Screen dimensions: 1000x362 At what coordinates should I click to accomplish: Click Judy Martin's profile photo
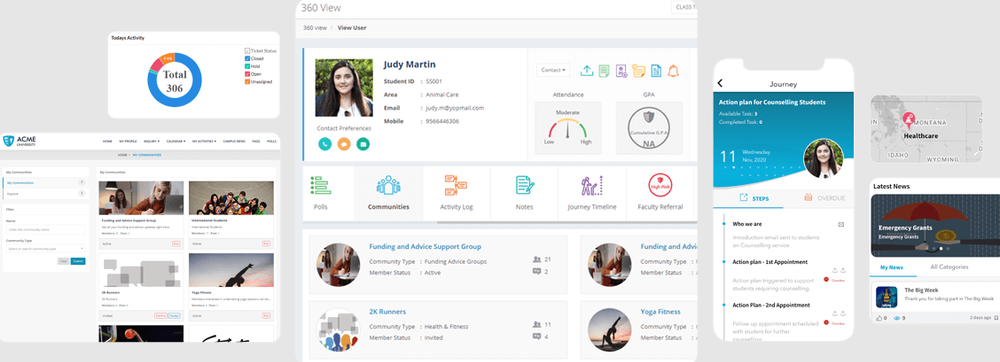[x=344, y=88]
